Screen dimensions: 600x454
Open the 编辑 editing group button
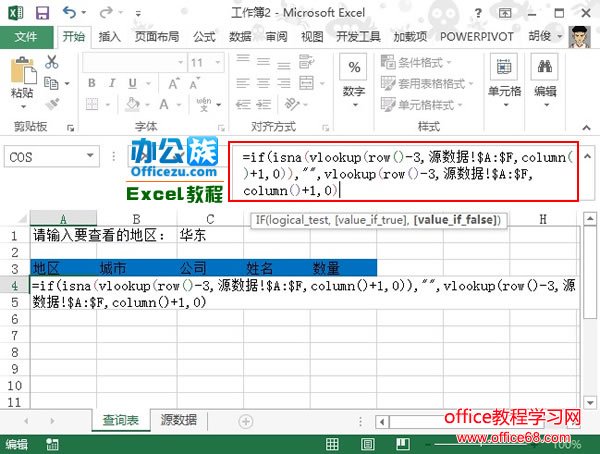coord(545,81)
